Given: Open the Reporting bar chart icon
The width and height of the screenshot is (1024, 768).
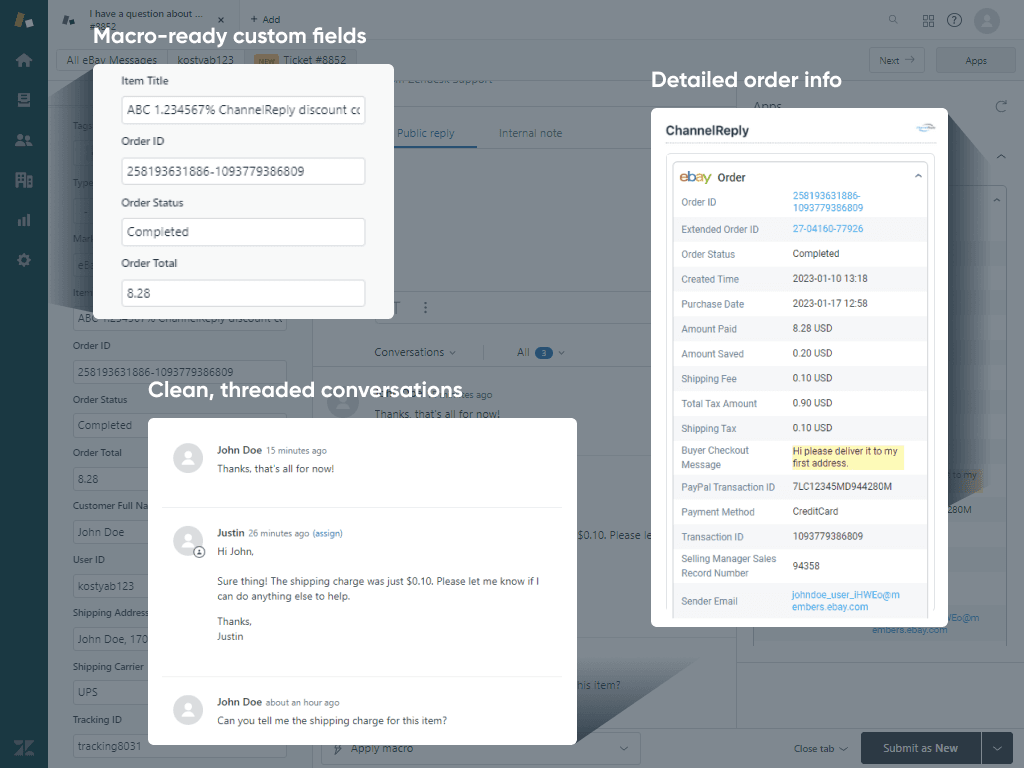Looking at the screenshot, I should pos(24,220).
